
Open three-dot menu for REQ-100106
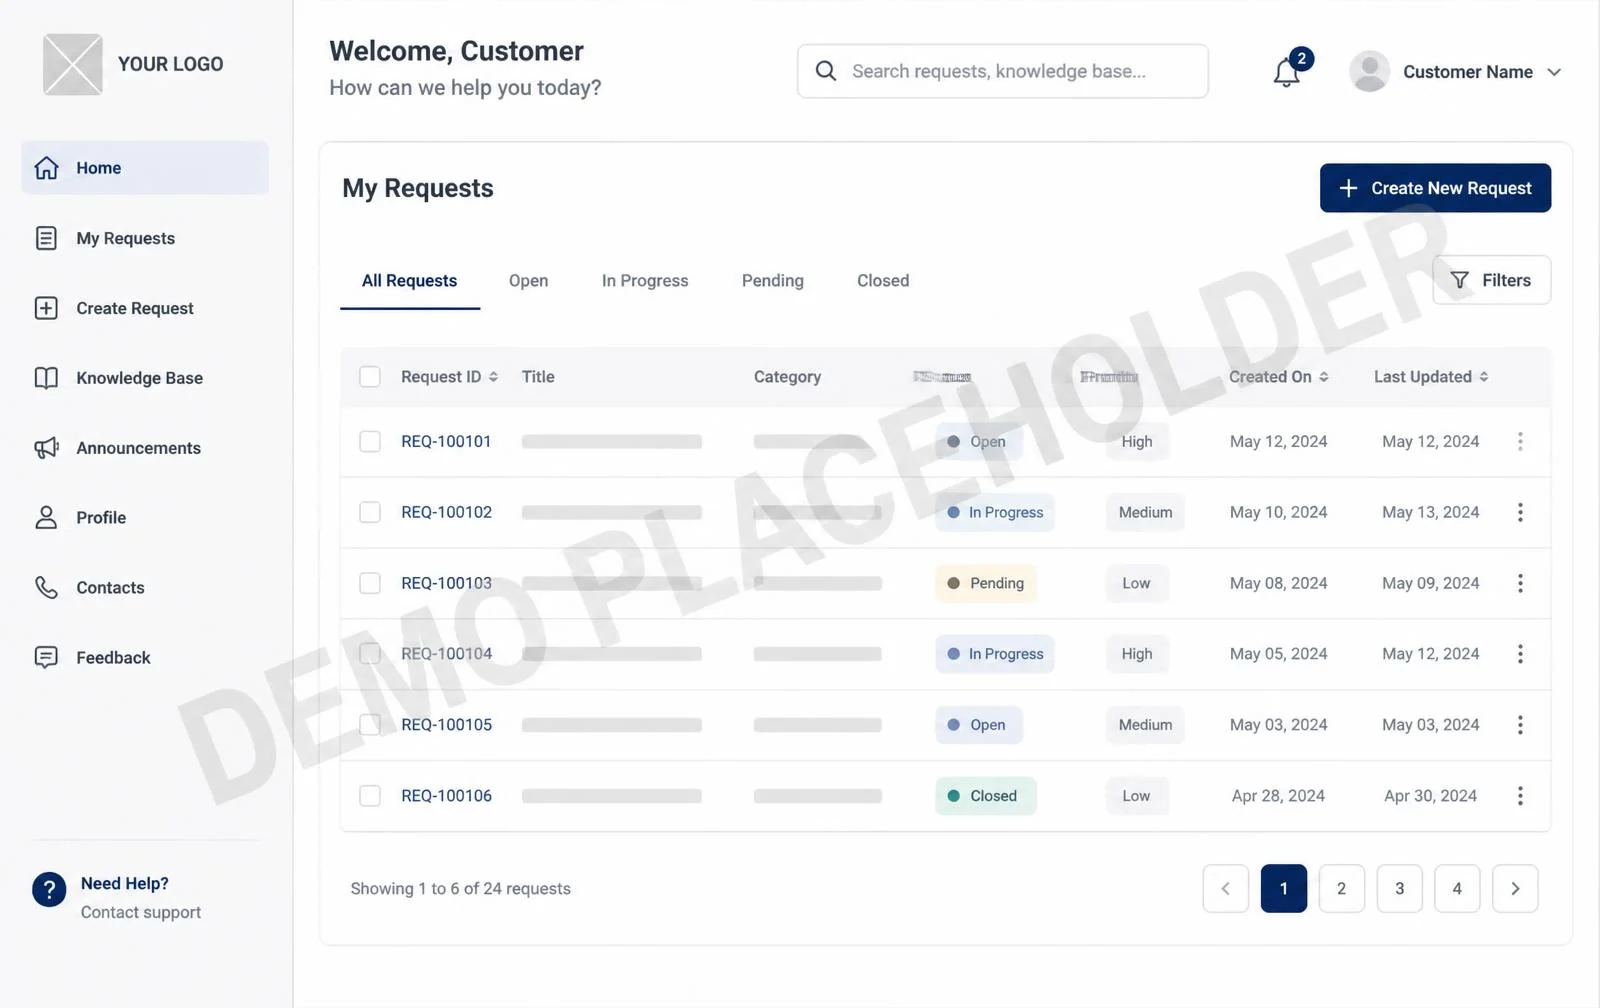[1520, 796]
